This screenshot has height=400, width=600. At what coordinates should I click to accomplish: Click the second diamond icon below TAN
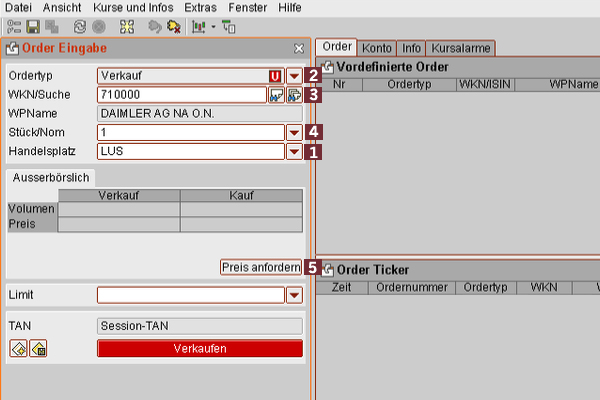[38, 348]
